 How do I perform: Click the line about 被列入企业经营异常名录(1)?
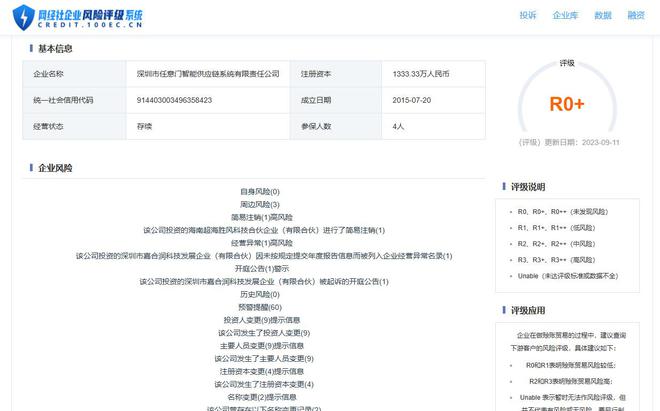(x=264, y=256)
